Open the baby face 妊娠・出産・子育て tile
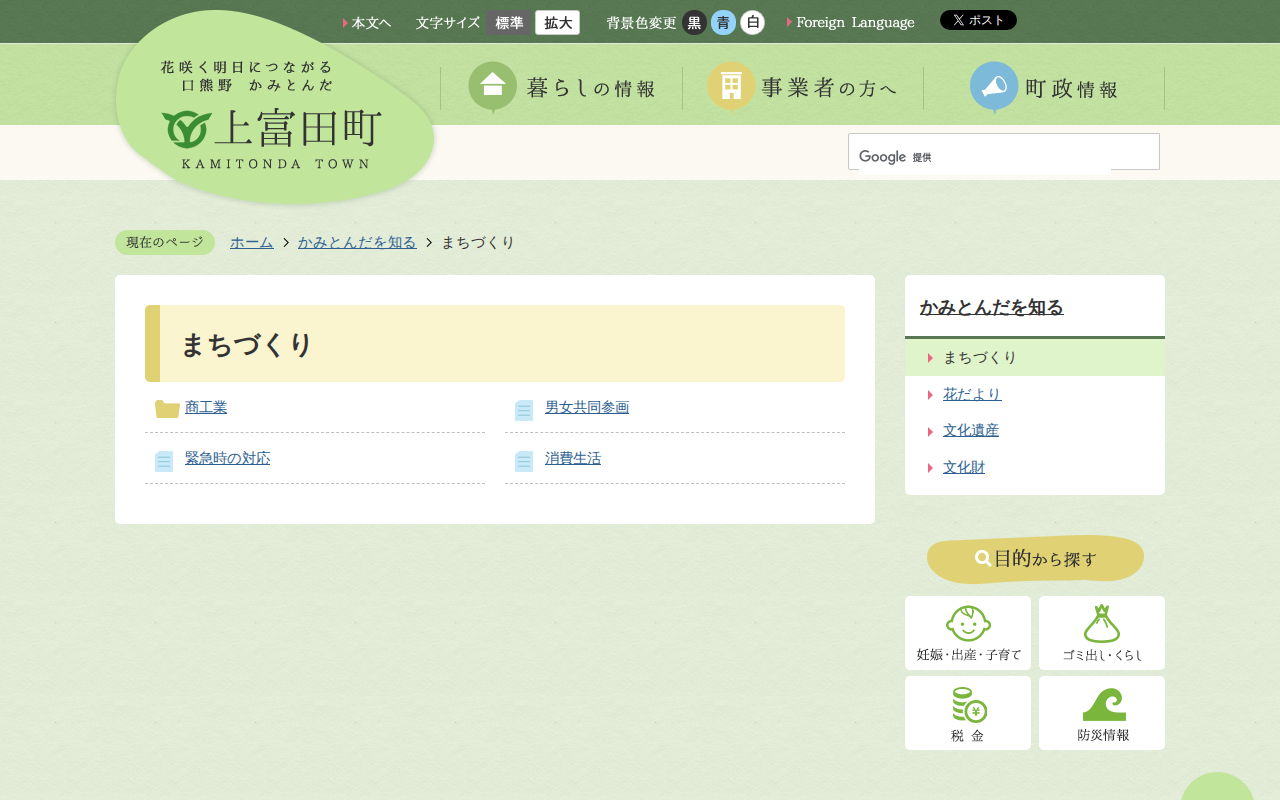 tap(968, 633)
